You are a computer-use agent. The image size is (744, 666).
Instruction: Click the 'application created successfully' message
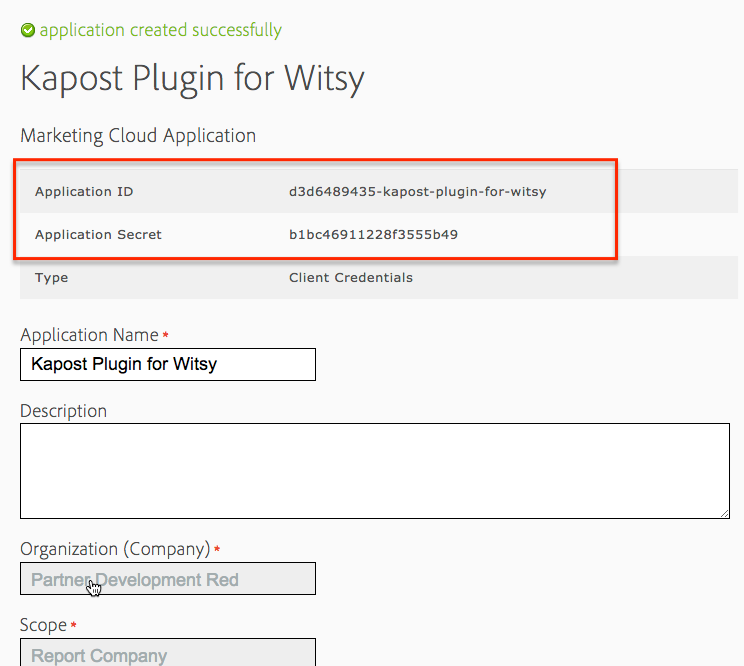click(x=160, y=30)
